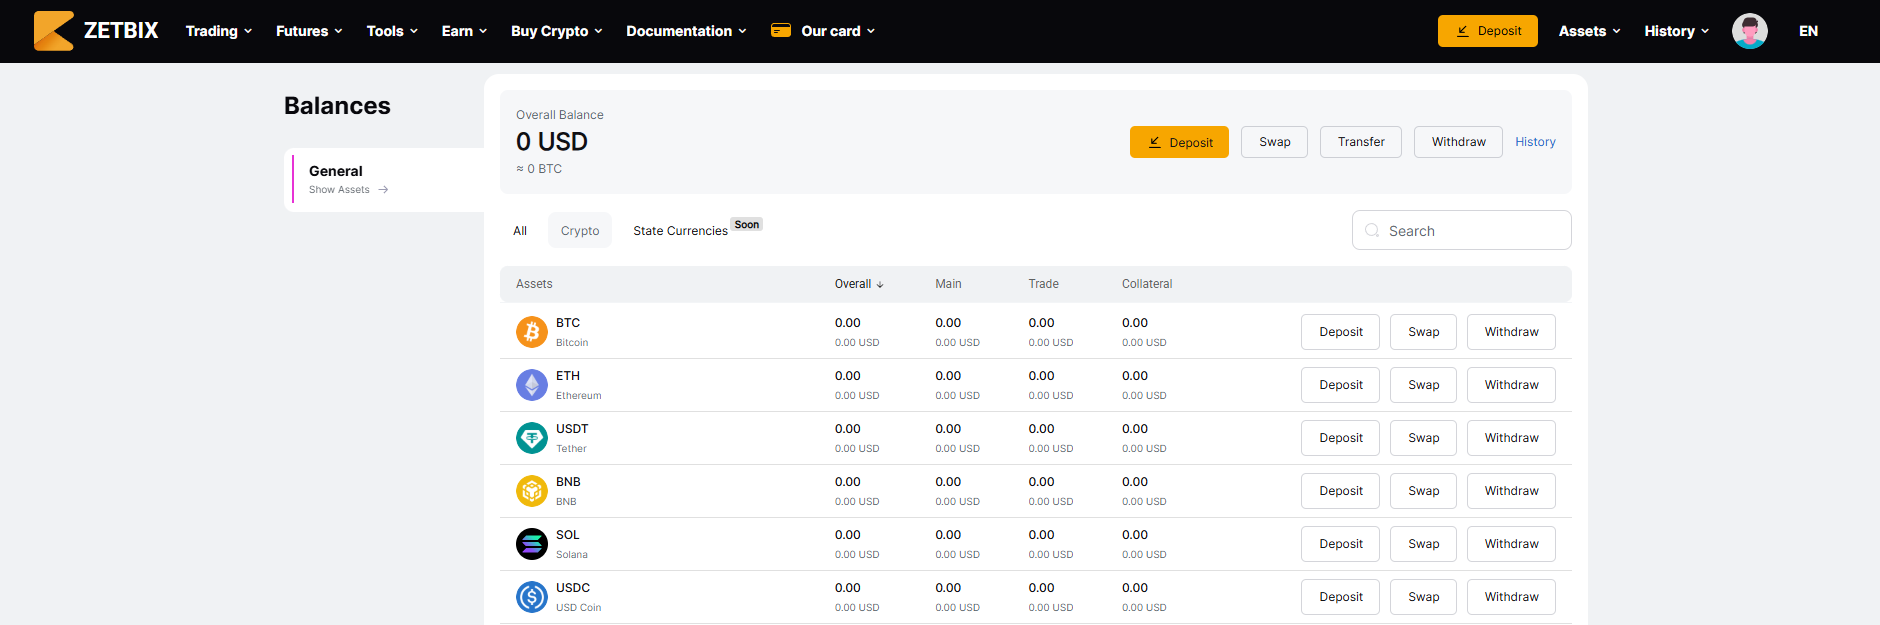
Task: Click the Tether USDT coin icon
Action: coord(532,438)
